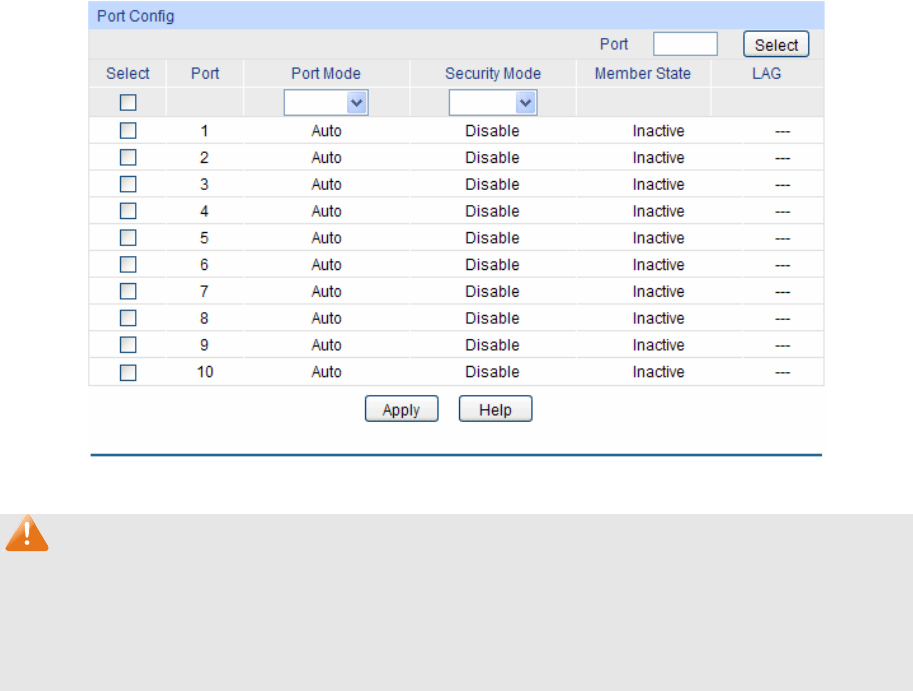Select the checkbox for port 2
913x691 pixels.
pyautogui.click(x=128, y=157)
